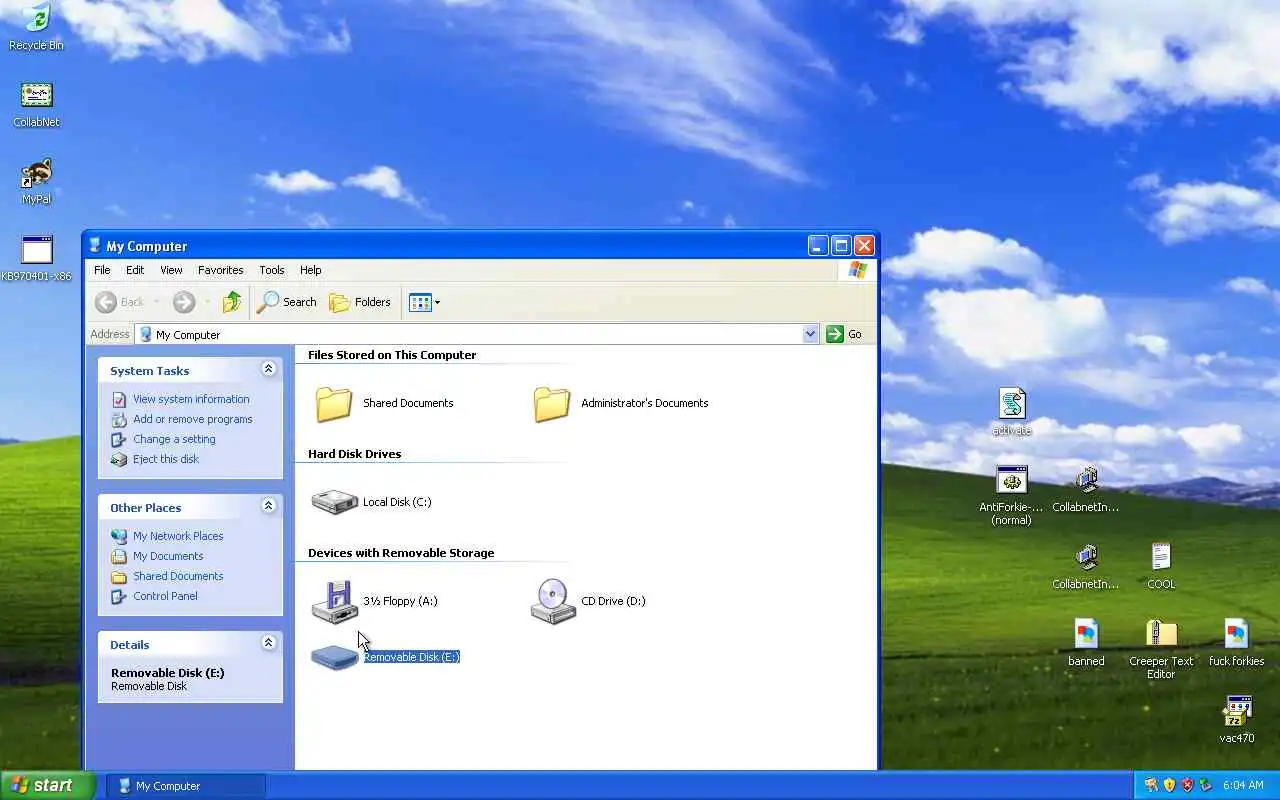Open the Search pane from toolbar

click(x=287, y=302)
